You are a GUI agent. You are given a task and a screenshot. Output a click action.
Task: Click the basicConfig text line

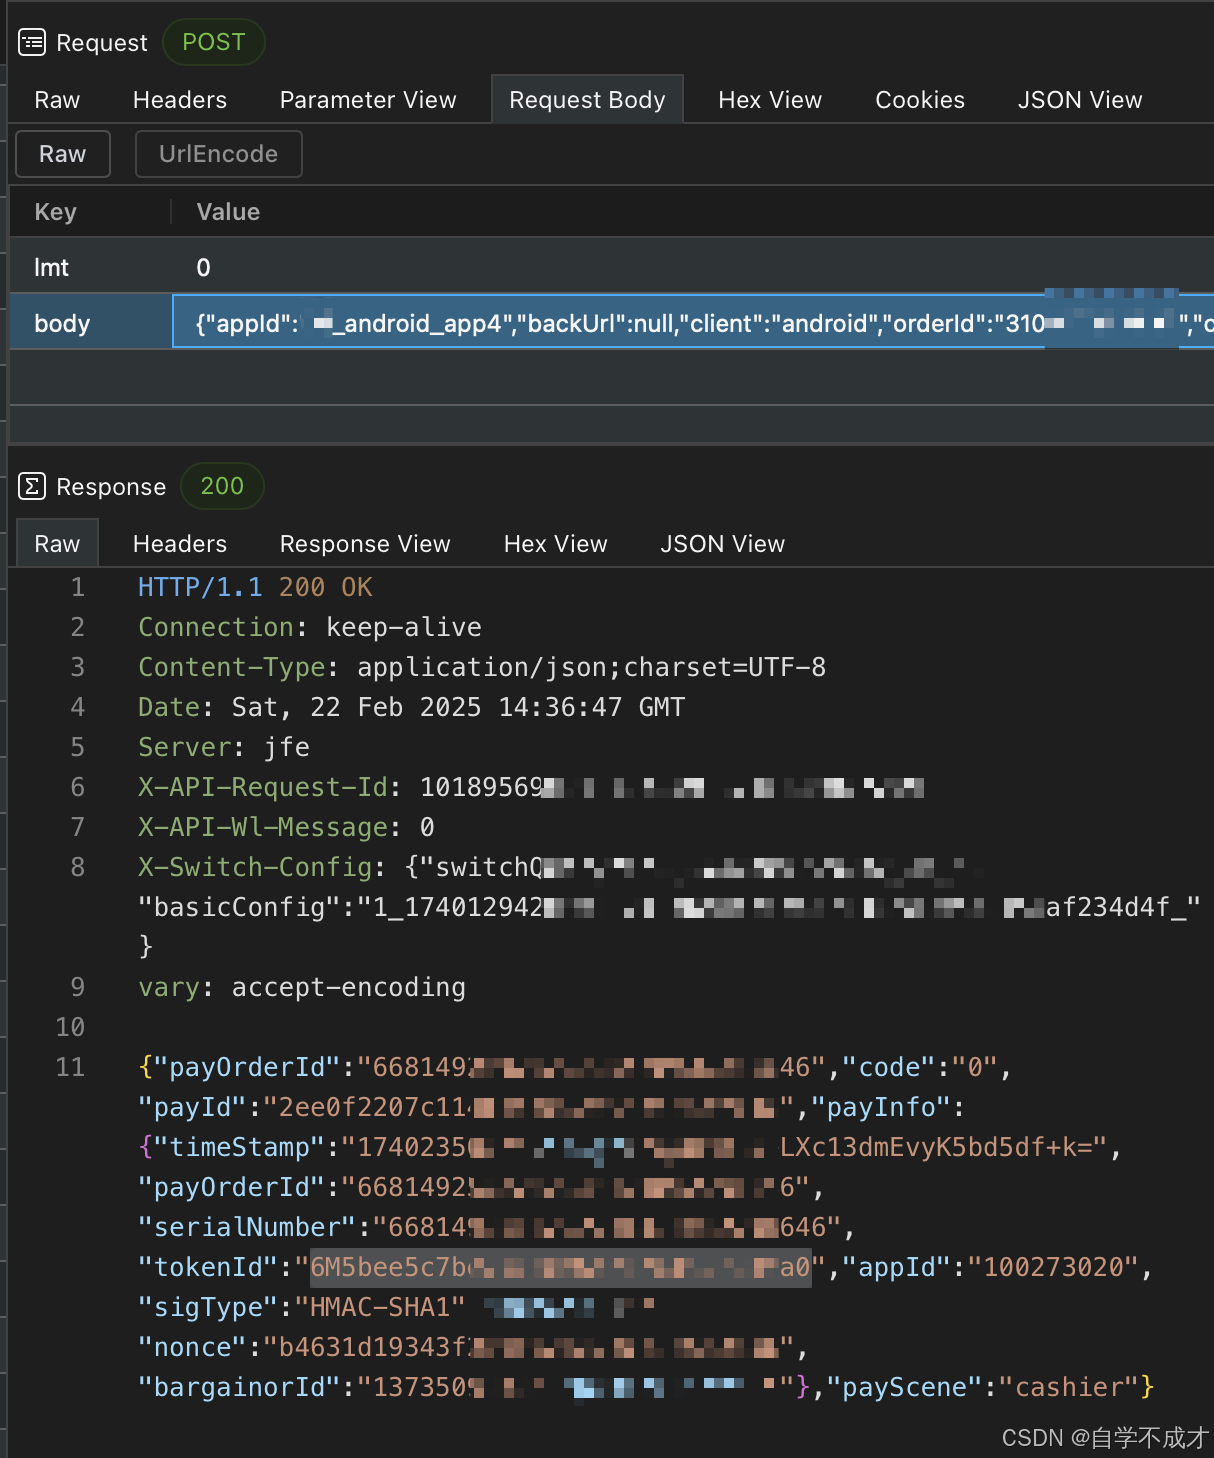[x=669, y=907]
